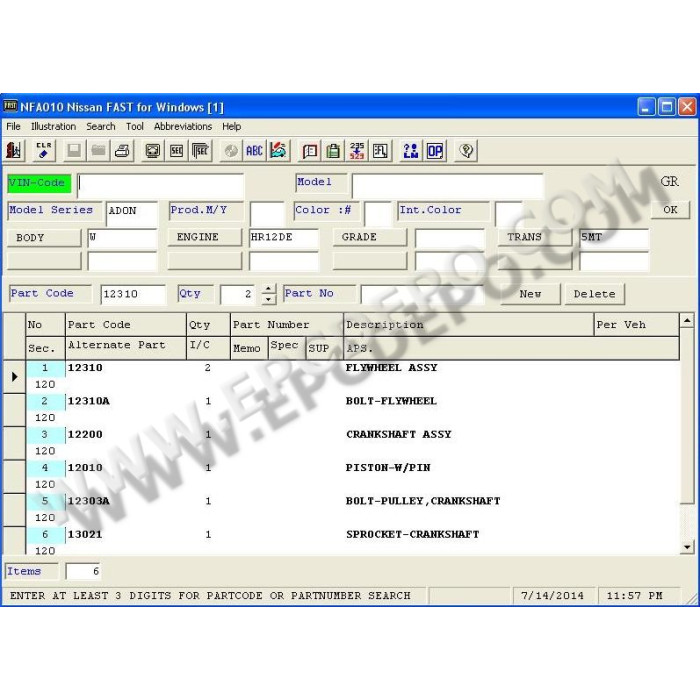Click the ENGINE value field HR12DE
This screenshot has width=700, height=700.
click(x=283, y=238)
